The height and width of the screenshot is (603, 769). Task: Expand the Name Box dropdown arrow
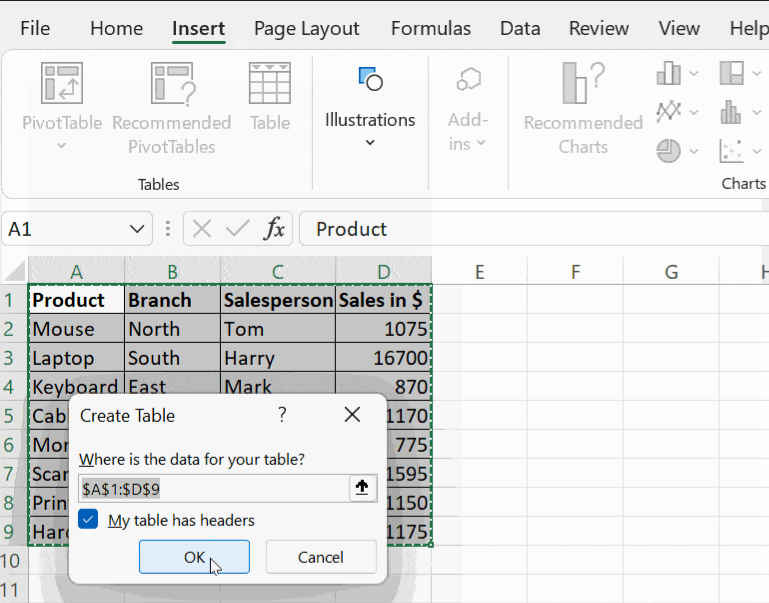tap(137, 229)
